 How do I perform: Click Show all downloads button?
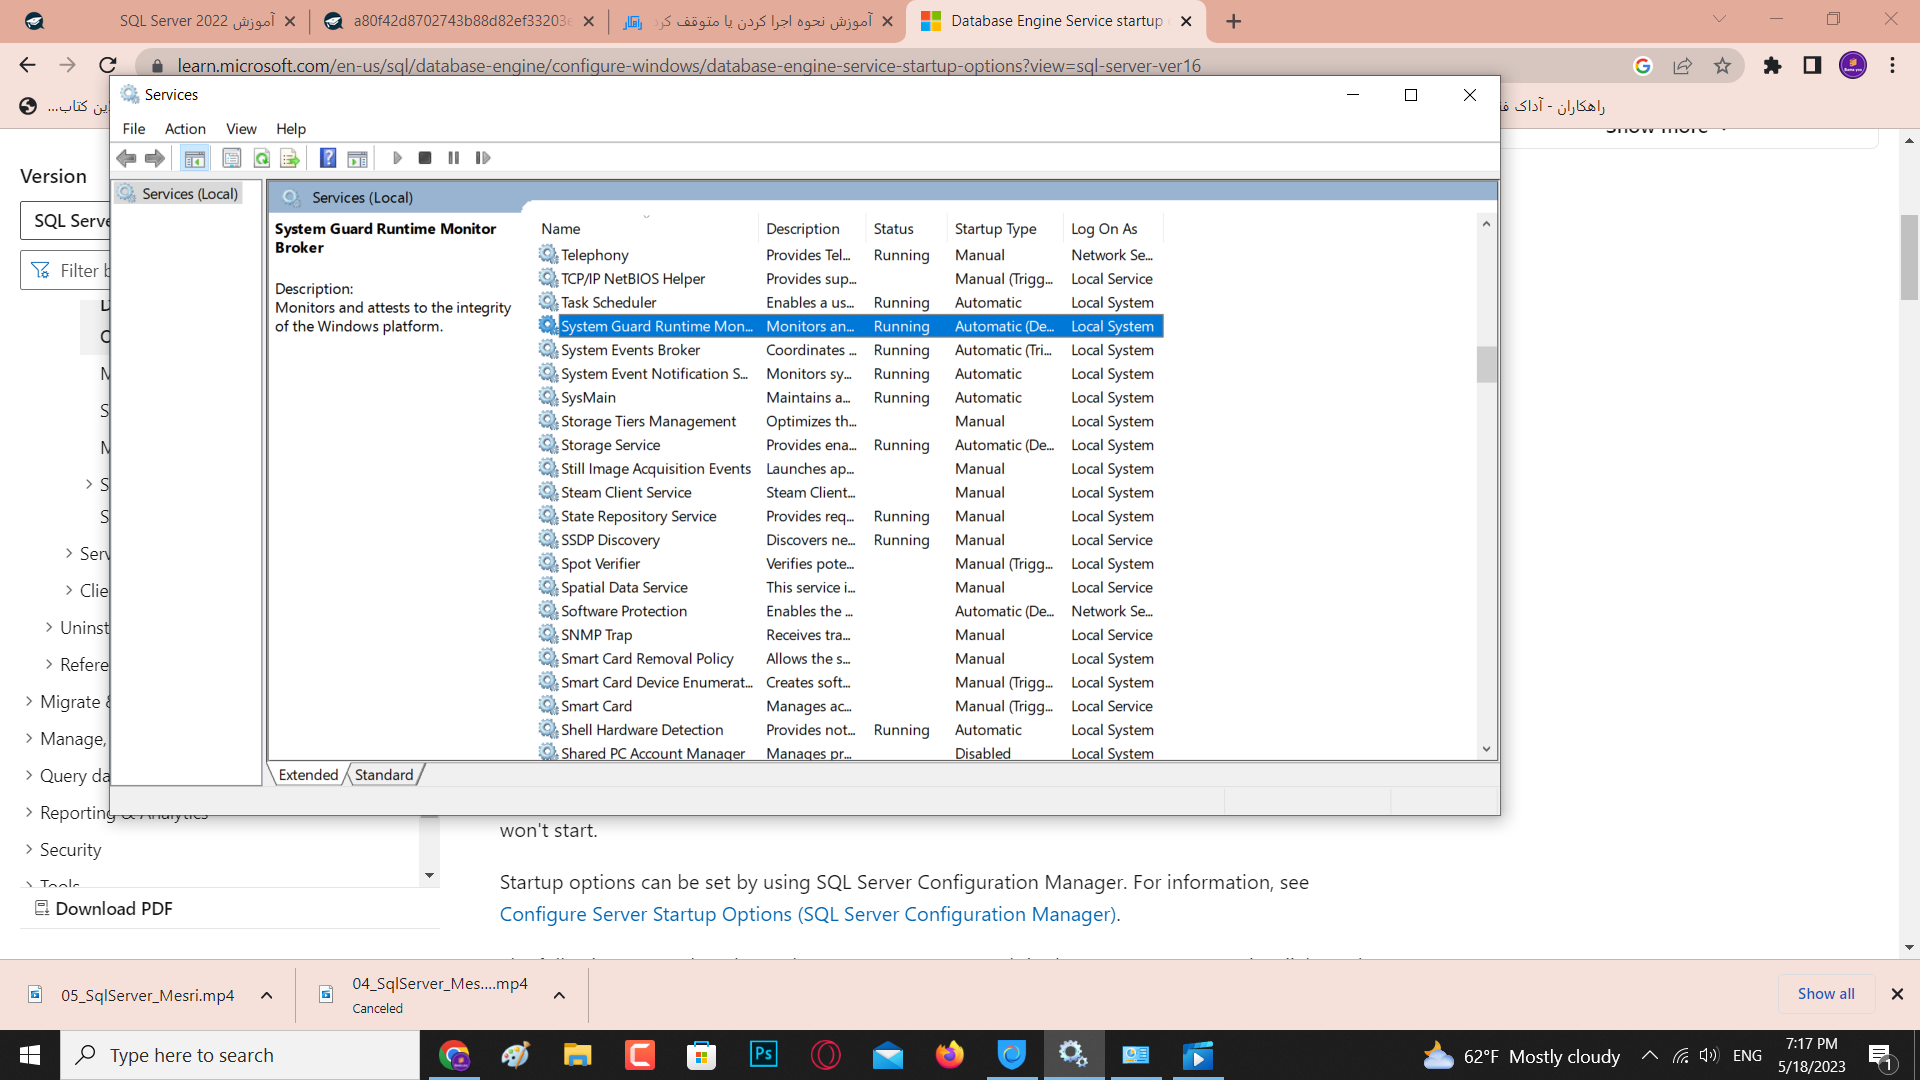point(1825,994)
